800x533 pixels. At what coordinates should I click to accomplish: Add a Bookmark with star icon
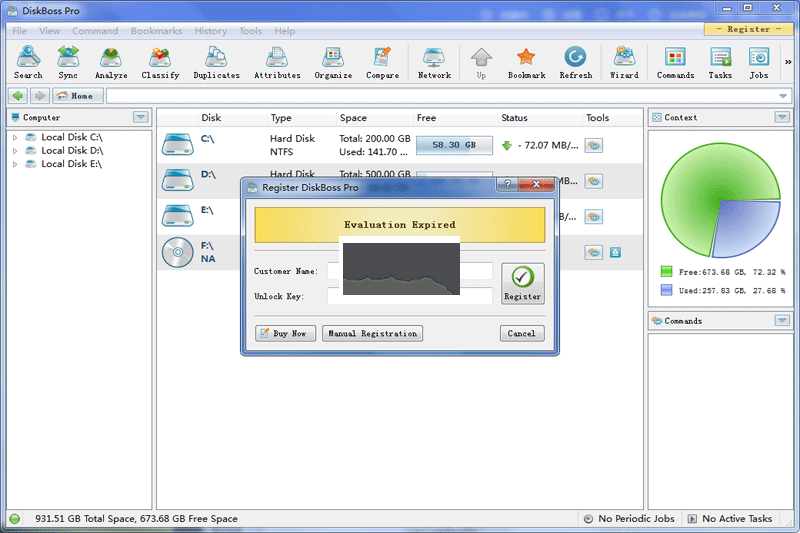tap(527, 62)
